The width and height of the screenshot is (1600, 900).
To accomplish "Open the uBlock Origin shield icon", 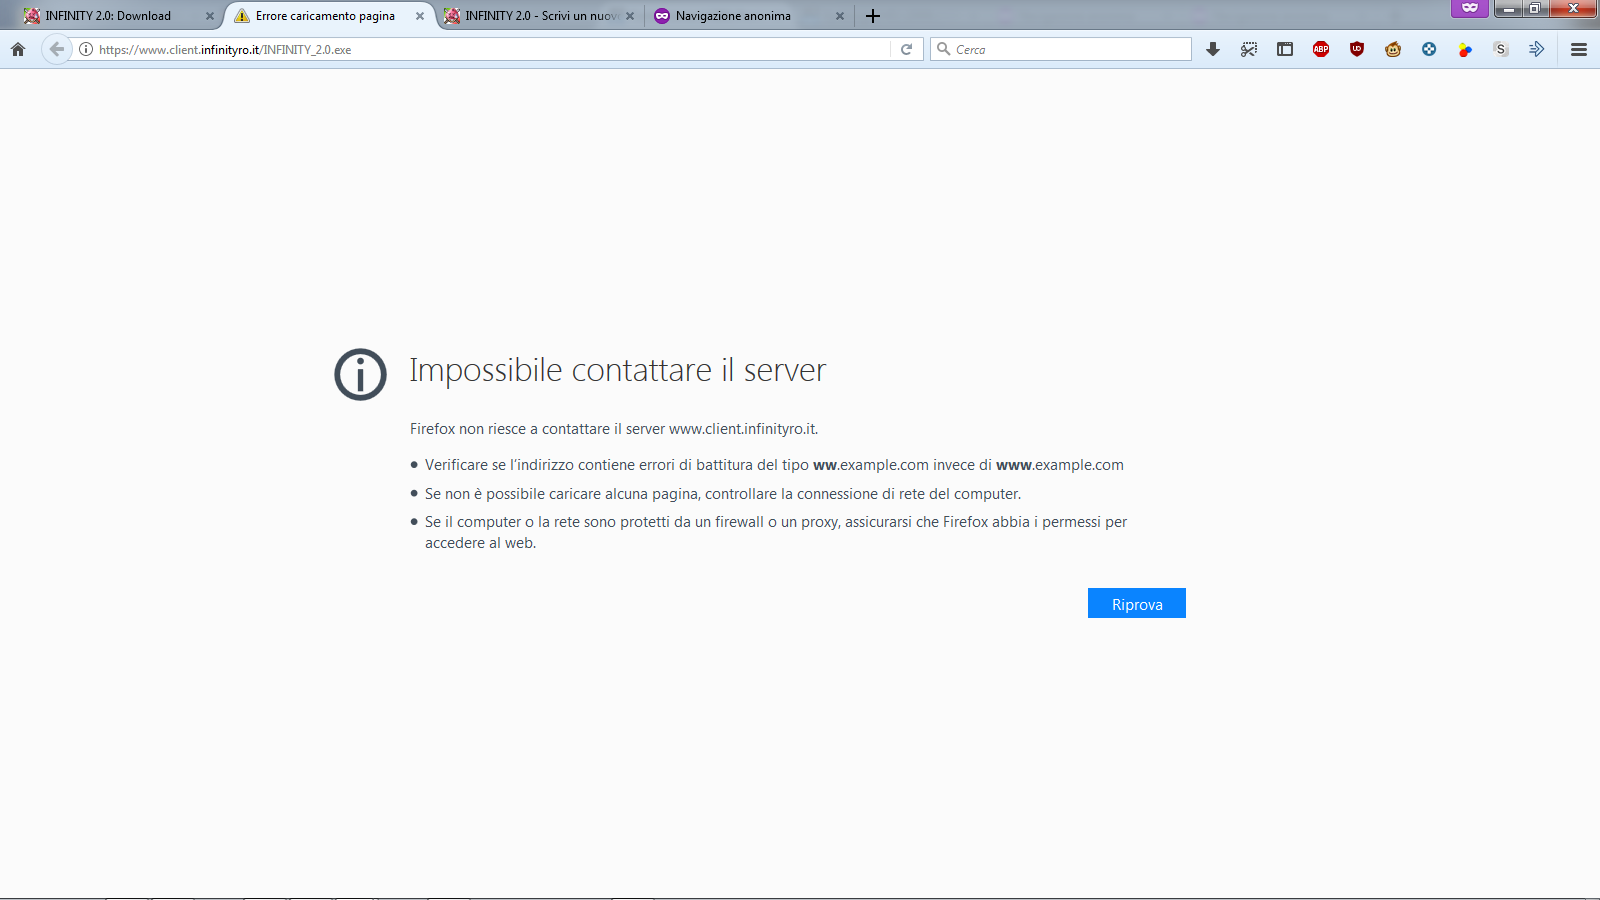I will tap(1357, 49).
